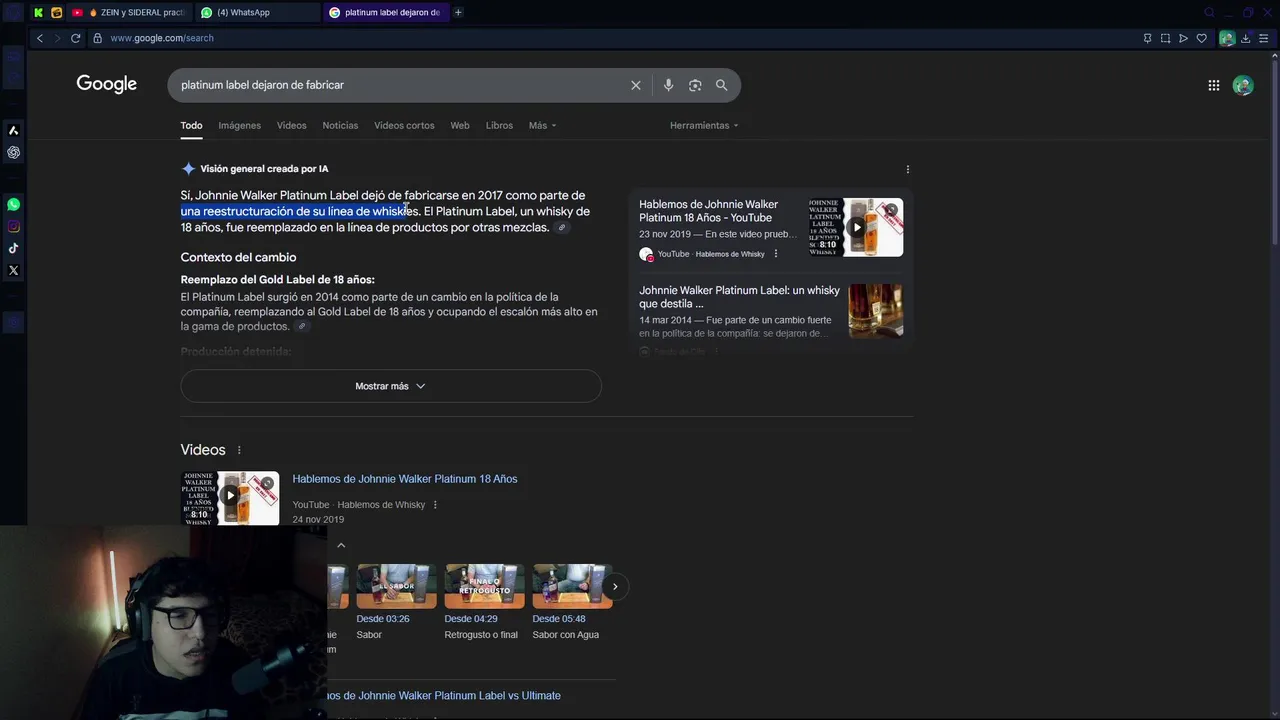Open the Libros results tab
The image size is (1280, 720).
click(499, 125)
